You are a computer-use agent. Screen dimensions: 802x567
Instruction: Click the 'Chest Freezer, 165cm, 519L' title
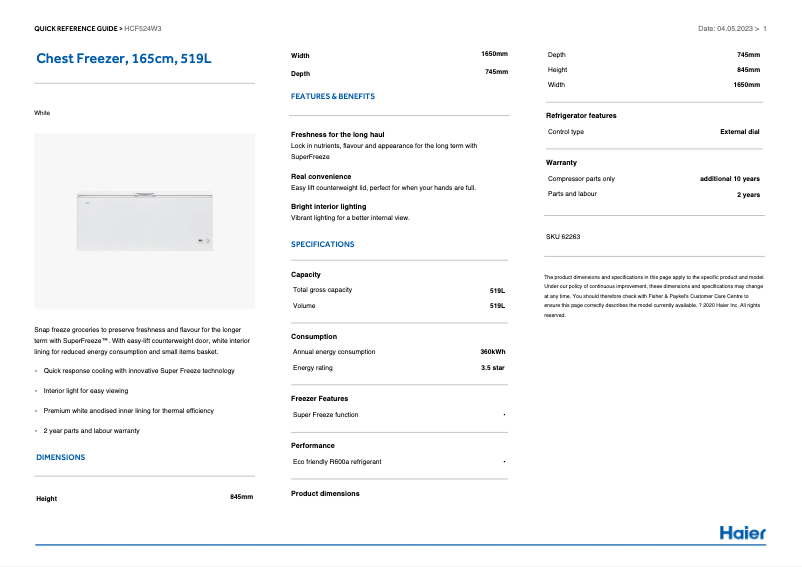coord(124,59)
